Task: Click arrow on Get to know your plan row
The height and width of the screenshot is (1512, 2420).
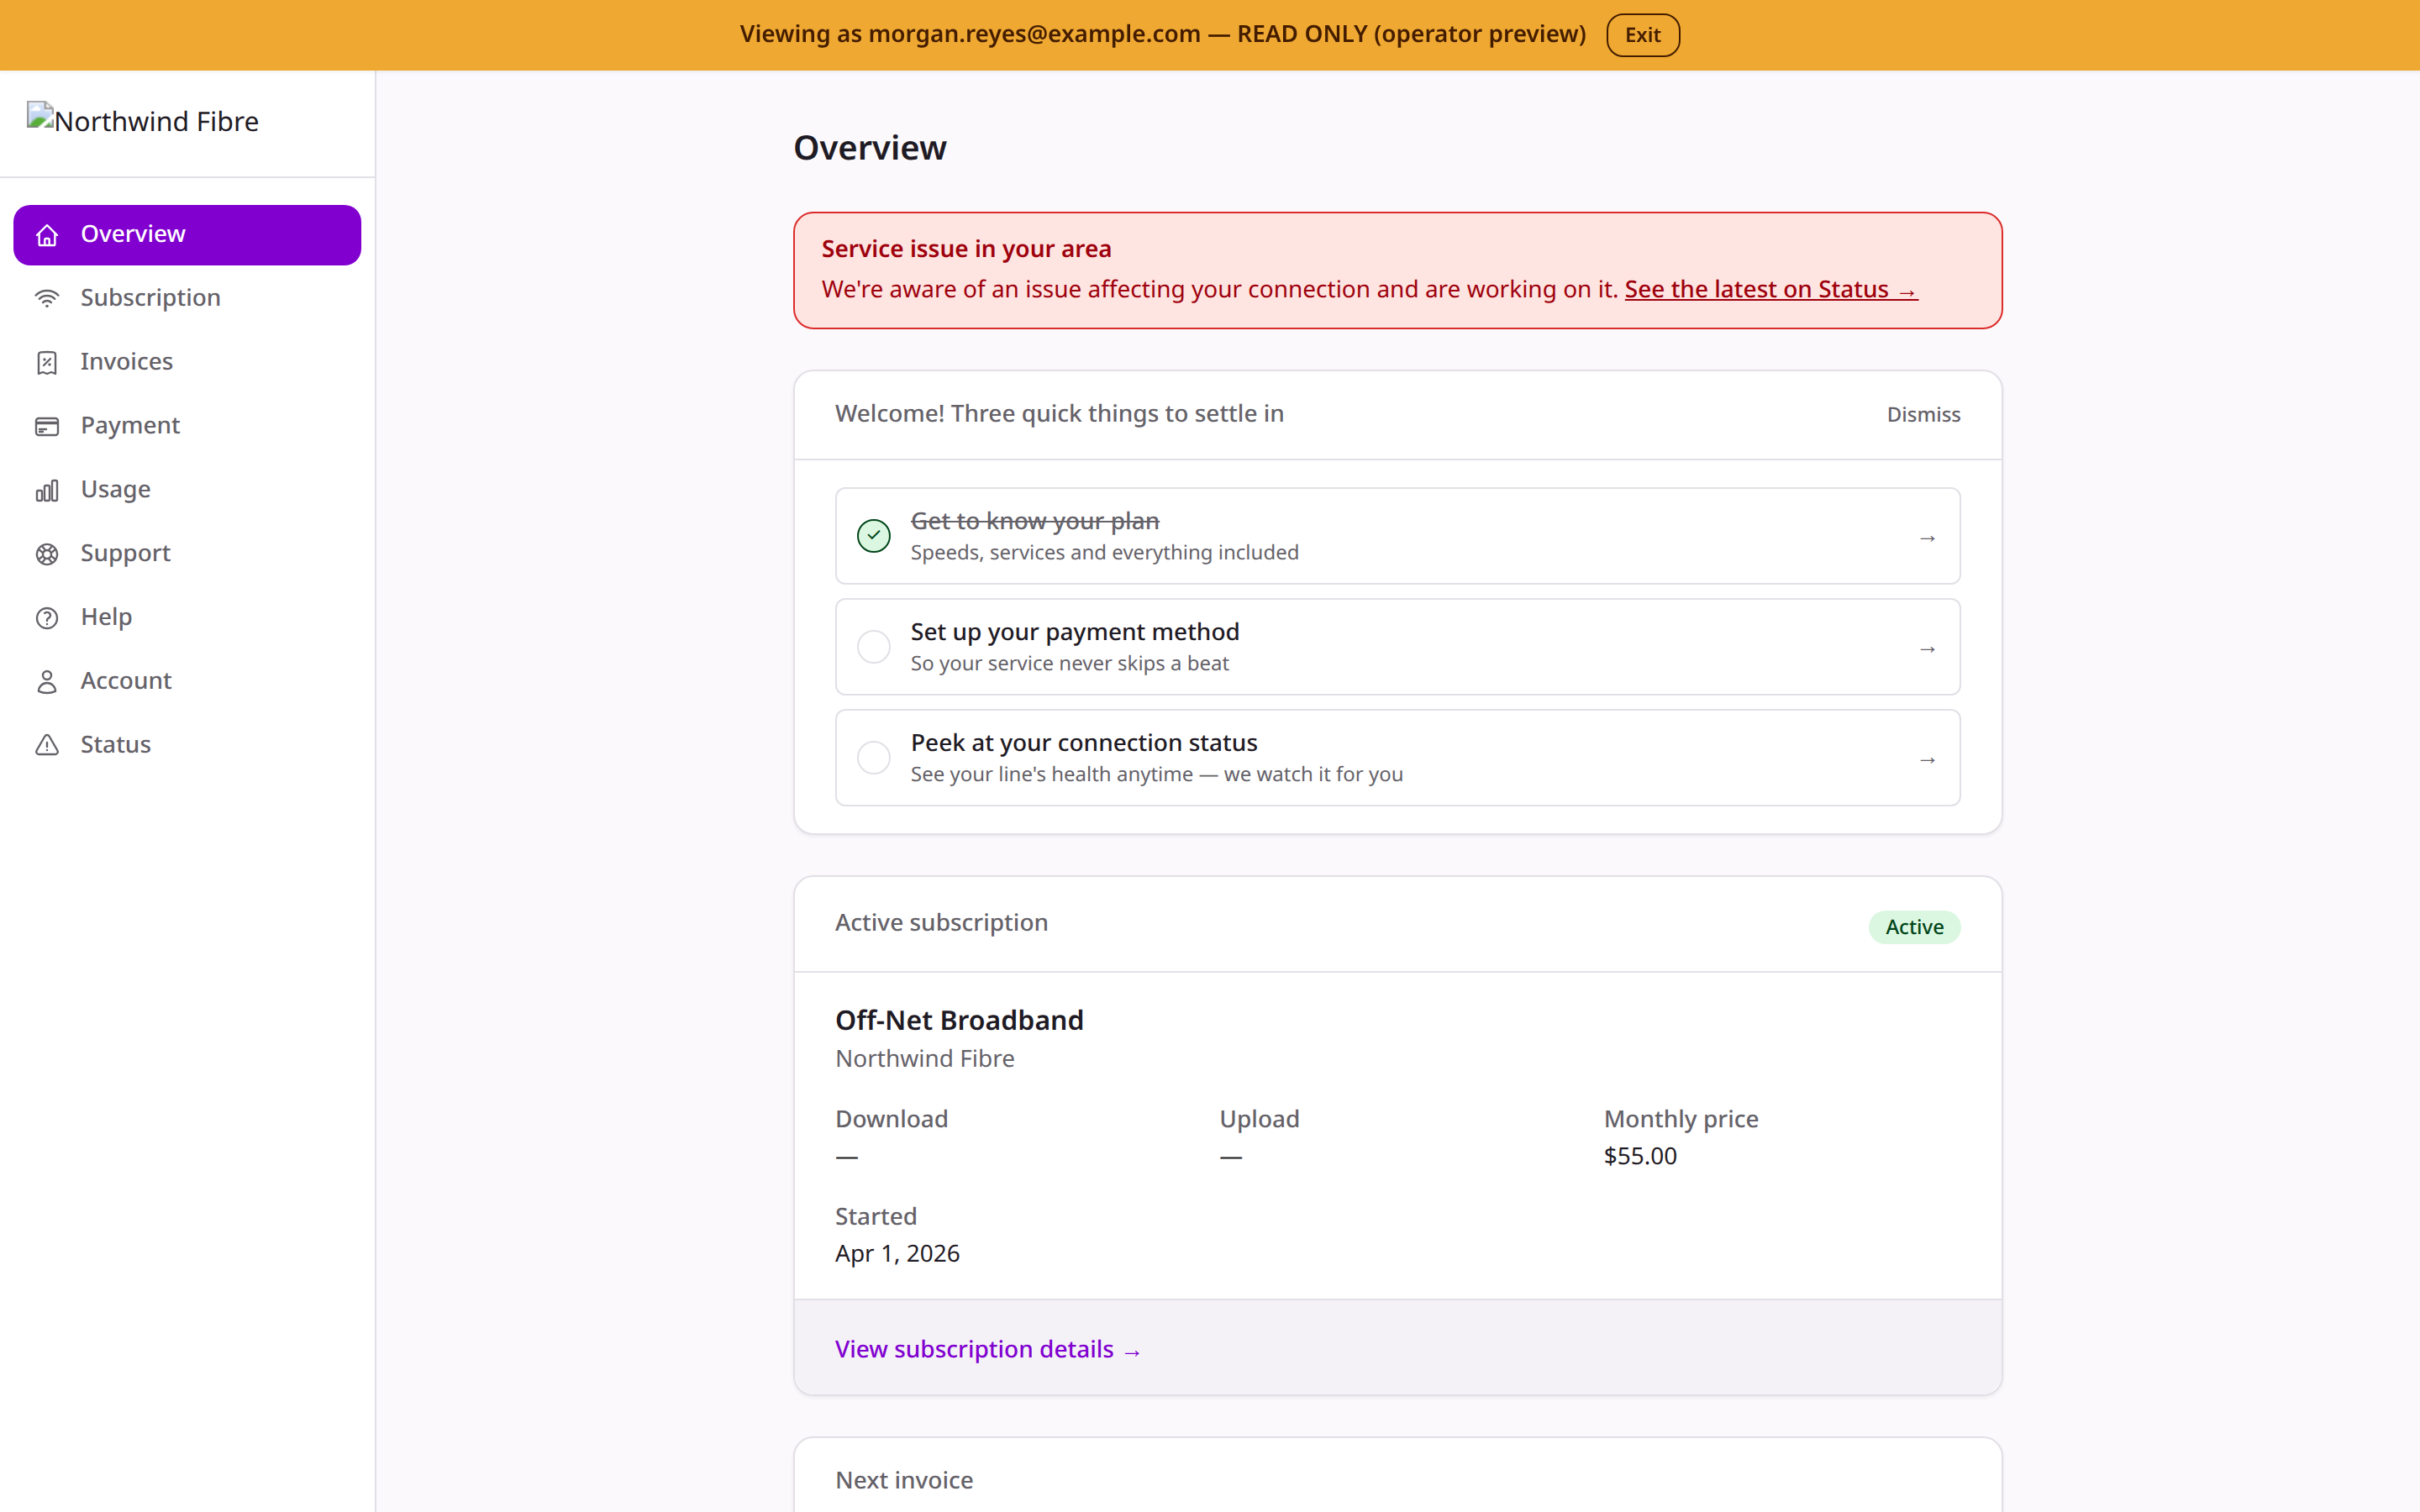Action: point(1927,538)
